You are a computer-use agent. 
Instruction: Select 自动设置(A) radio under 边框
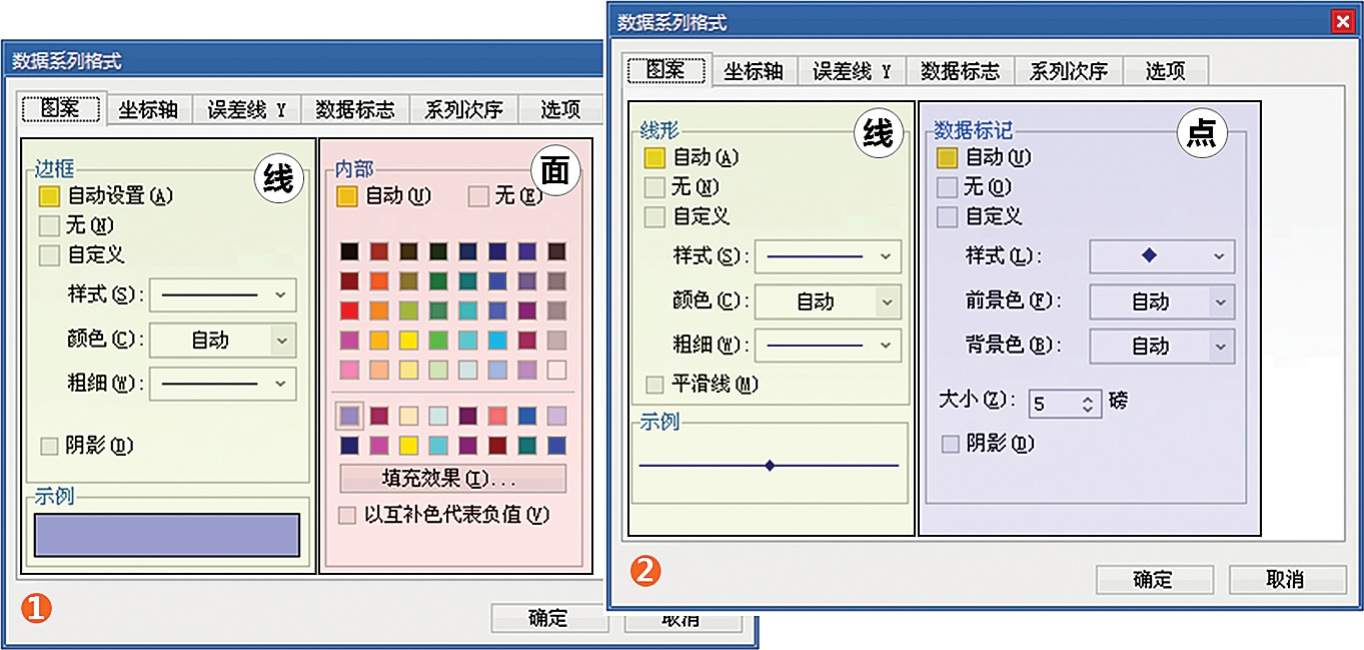pyautogui.click(x=49, y=196)
